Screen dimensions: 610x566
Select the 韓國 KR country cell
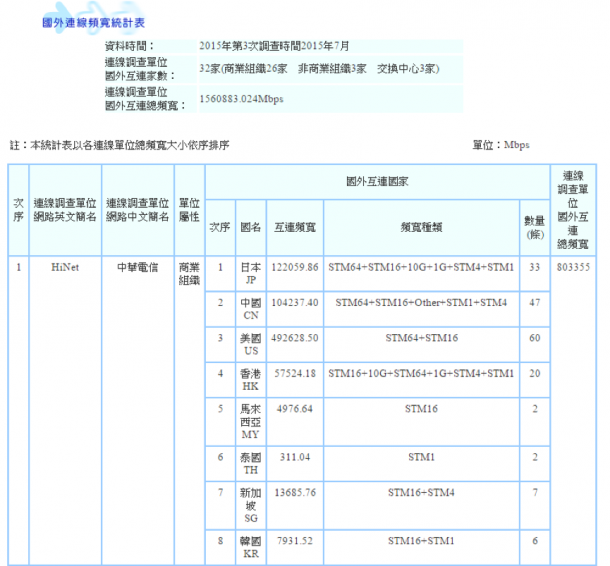pyautogui.click(x=251, y=547)
